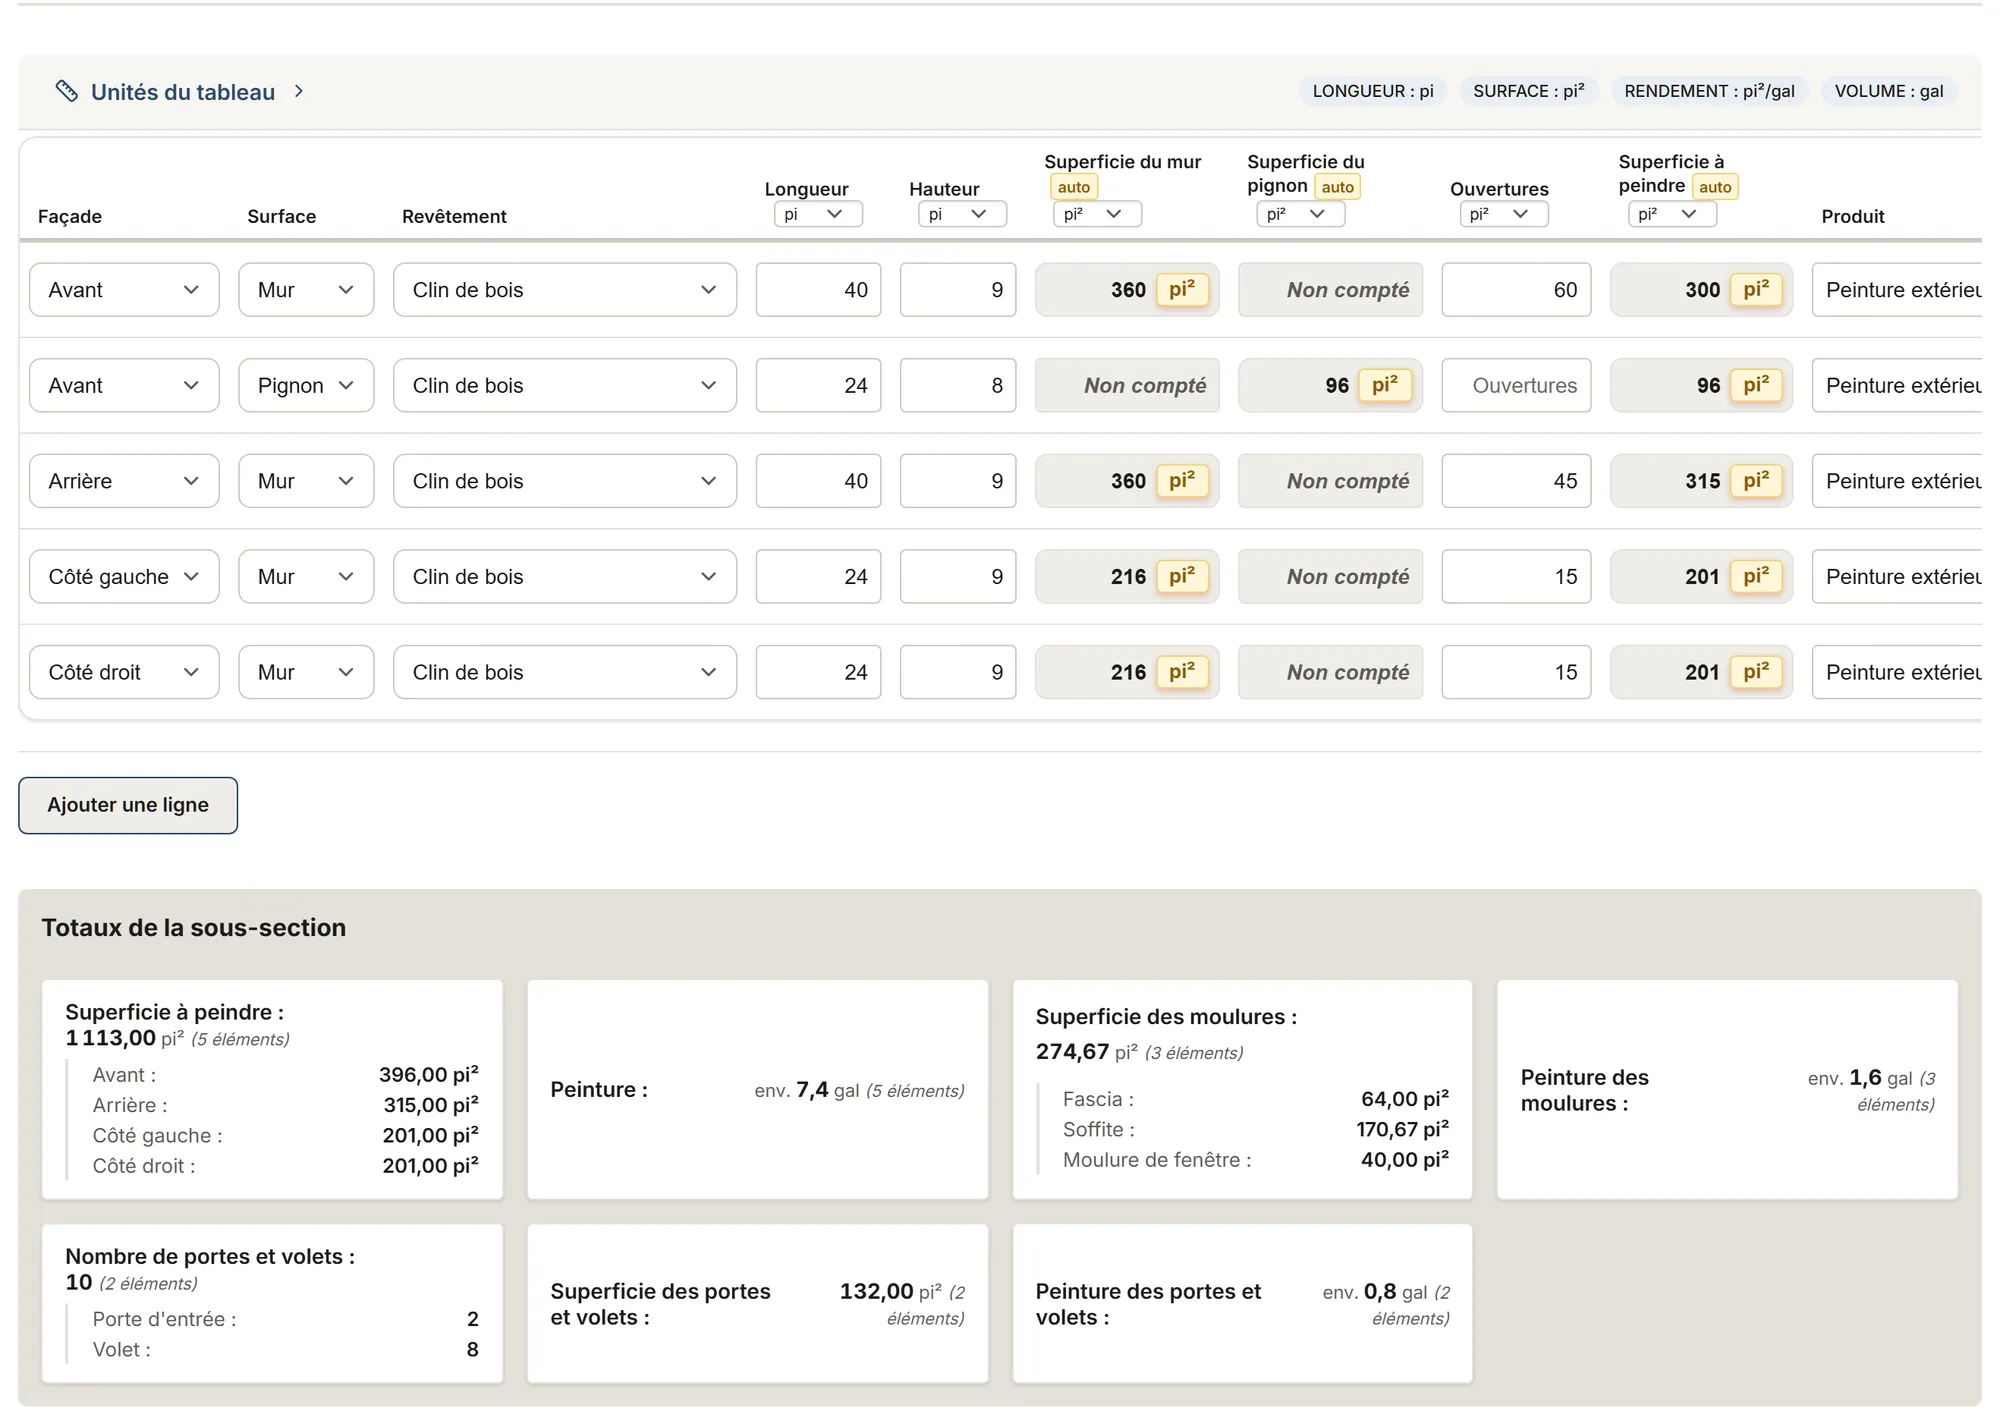Click the ruler icon beside Unités du tableau
The image size is (2000, 1423).
point(67,91)
